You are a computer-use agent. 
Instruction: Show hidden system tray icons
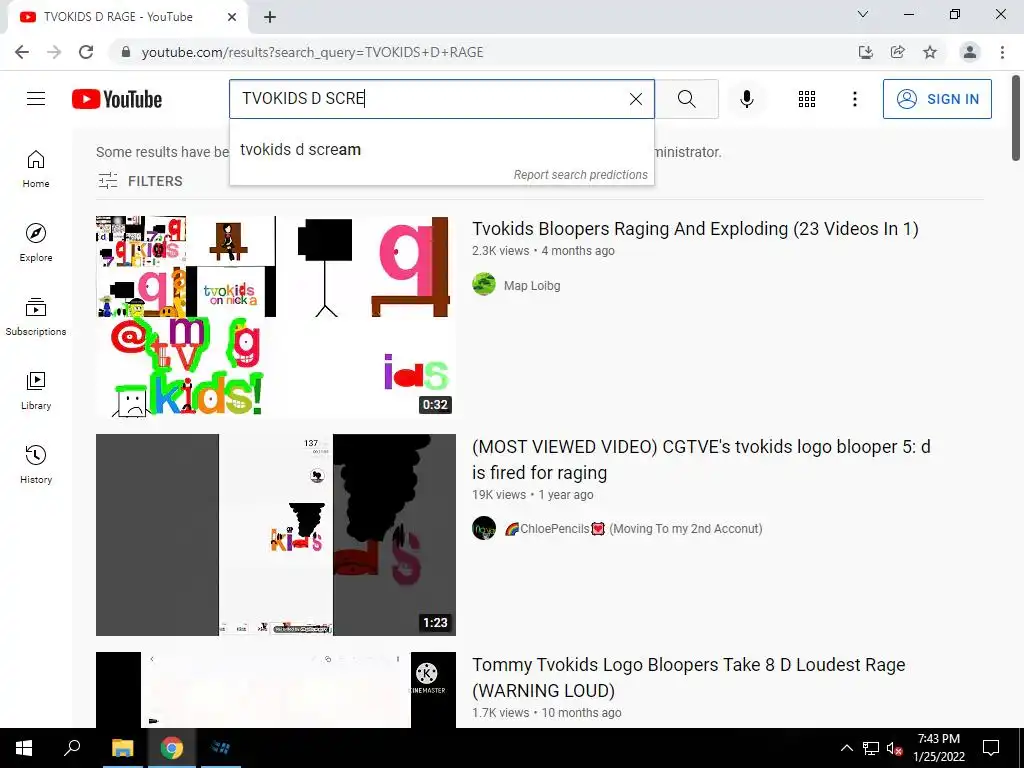click(846, 748)
